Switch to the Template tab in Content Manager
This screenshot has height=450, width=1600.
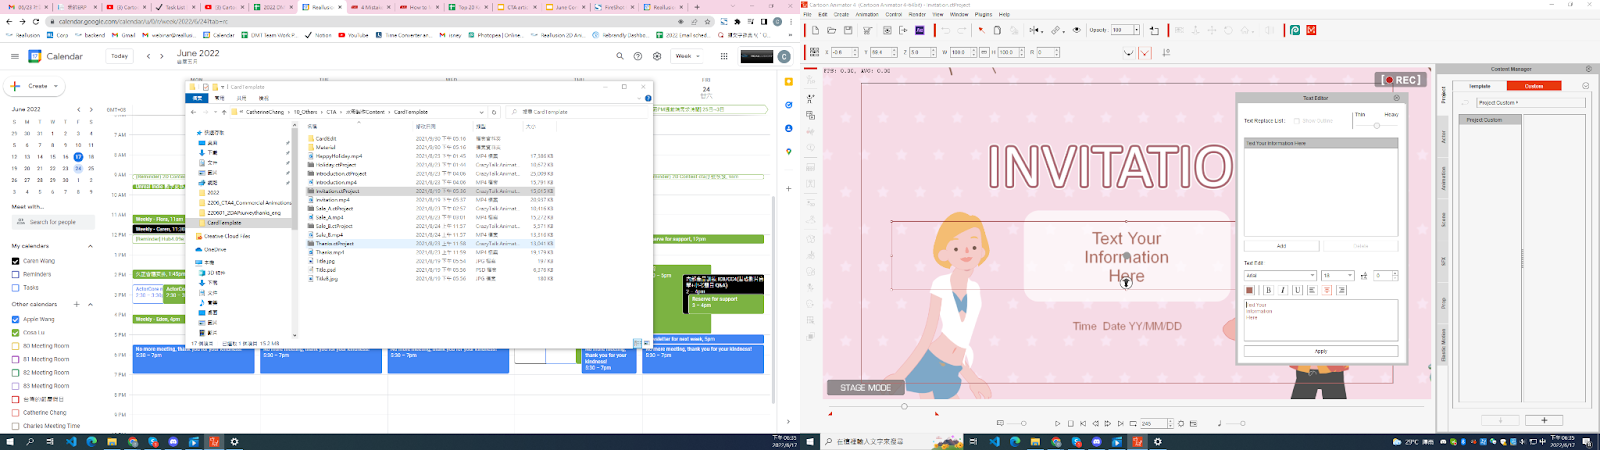click(x=1479, y=86)
